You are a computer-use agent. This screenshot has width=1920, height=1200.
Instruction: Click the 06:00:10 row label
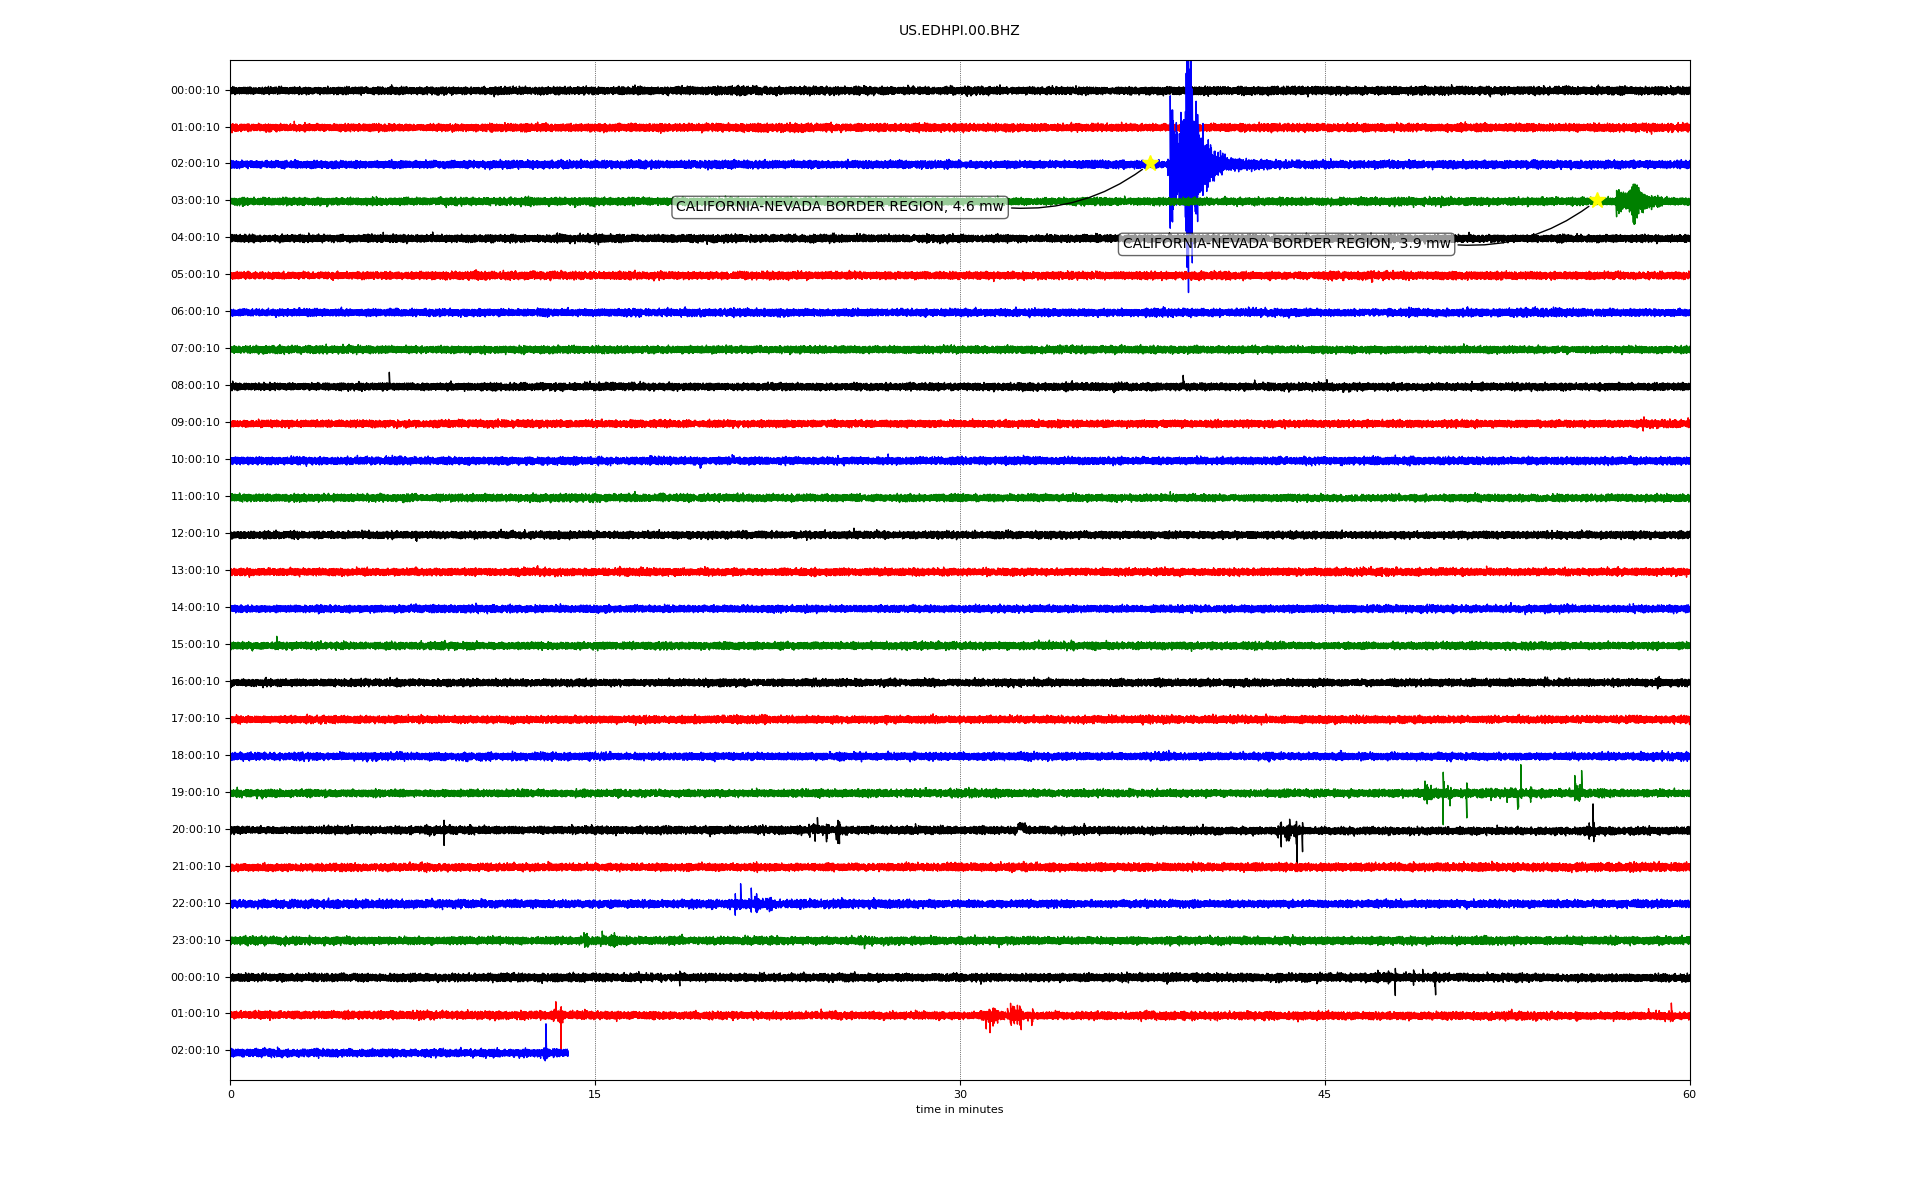pyautogui.click(x=195, y=311)
